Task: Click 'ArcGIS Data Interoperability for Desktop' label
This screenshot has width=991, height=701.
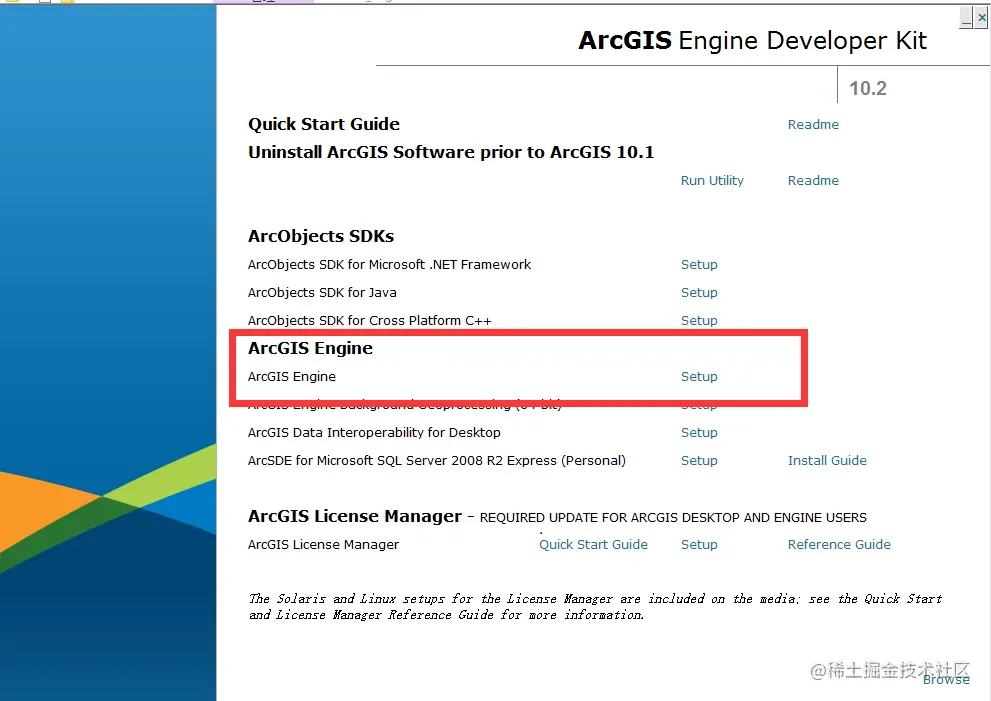Action: tap(374, 432)
